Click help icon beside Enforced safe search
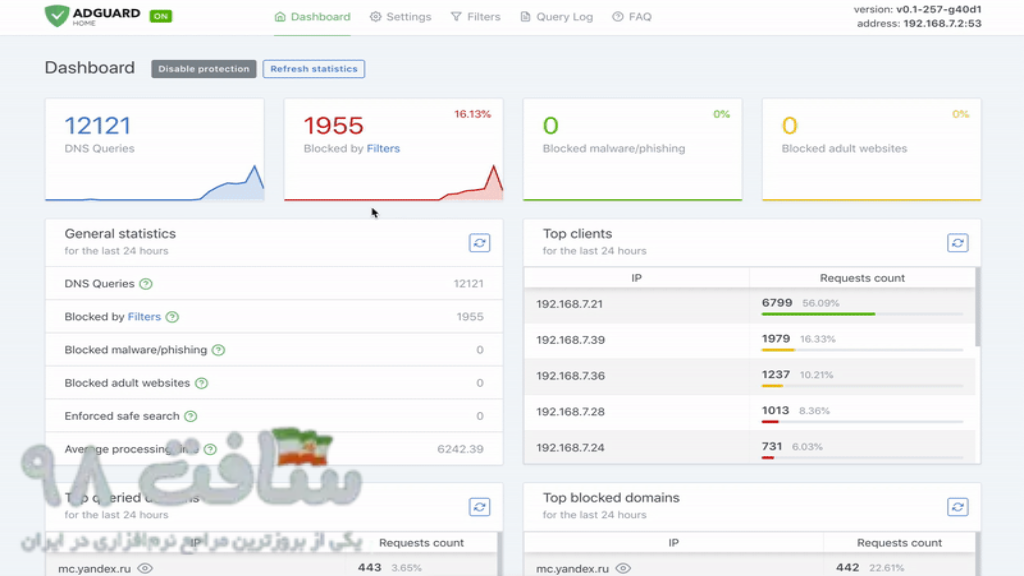1024x576 pixels. (x=191, y=416)
